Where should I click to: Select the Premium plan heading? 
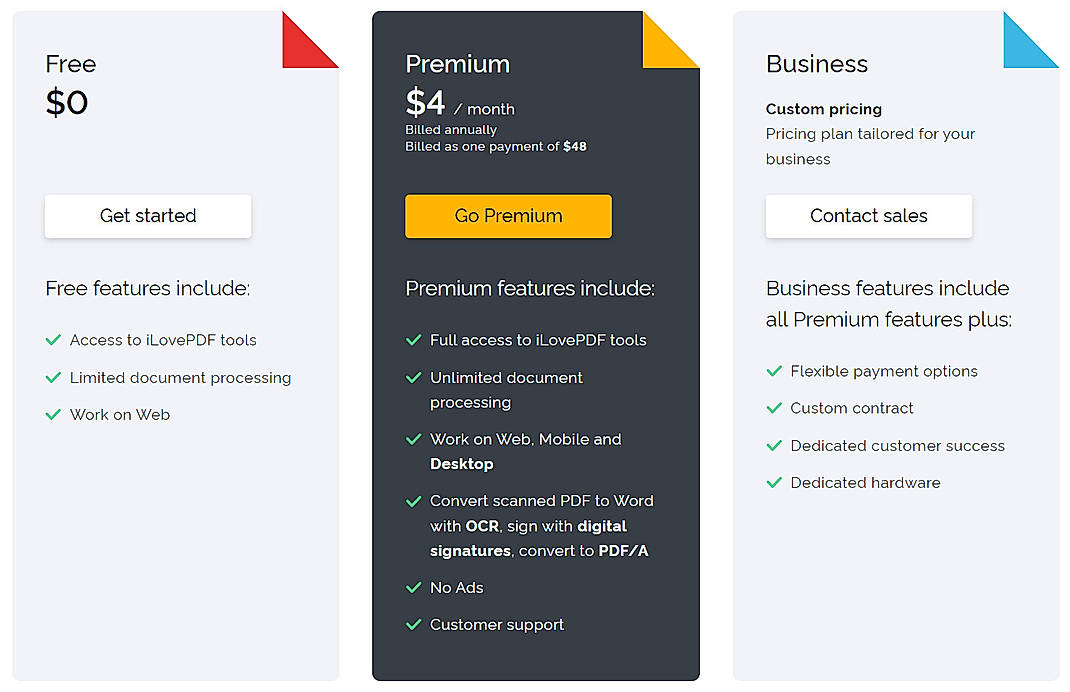[457, 64]
